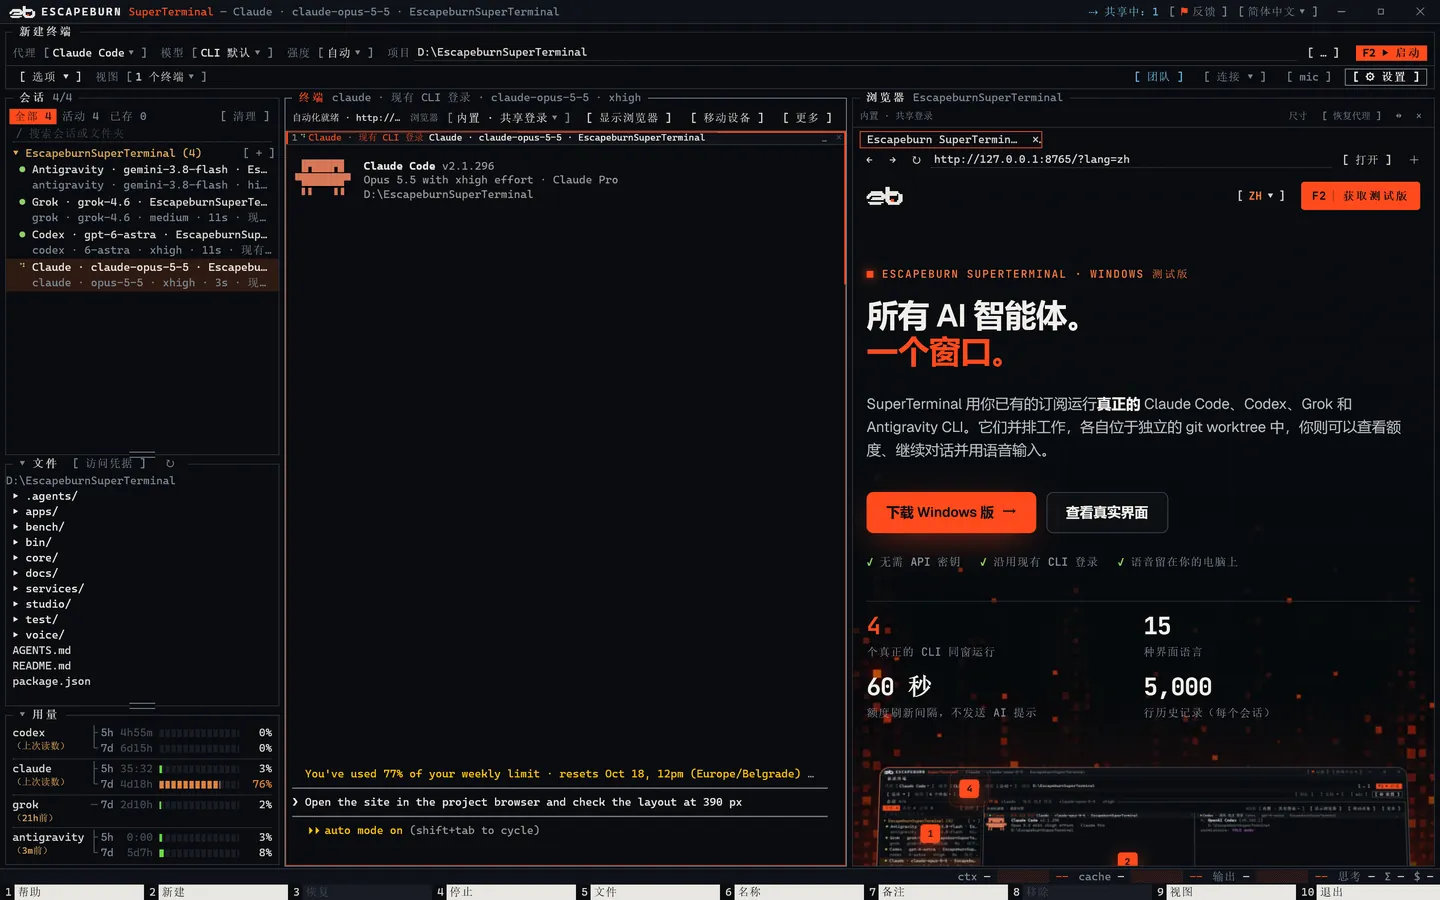Open the 简体中文 language dropdown
This screenshot has width=1440, height=900.
pyautogui.click(x=1278, y=12)
